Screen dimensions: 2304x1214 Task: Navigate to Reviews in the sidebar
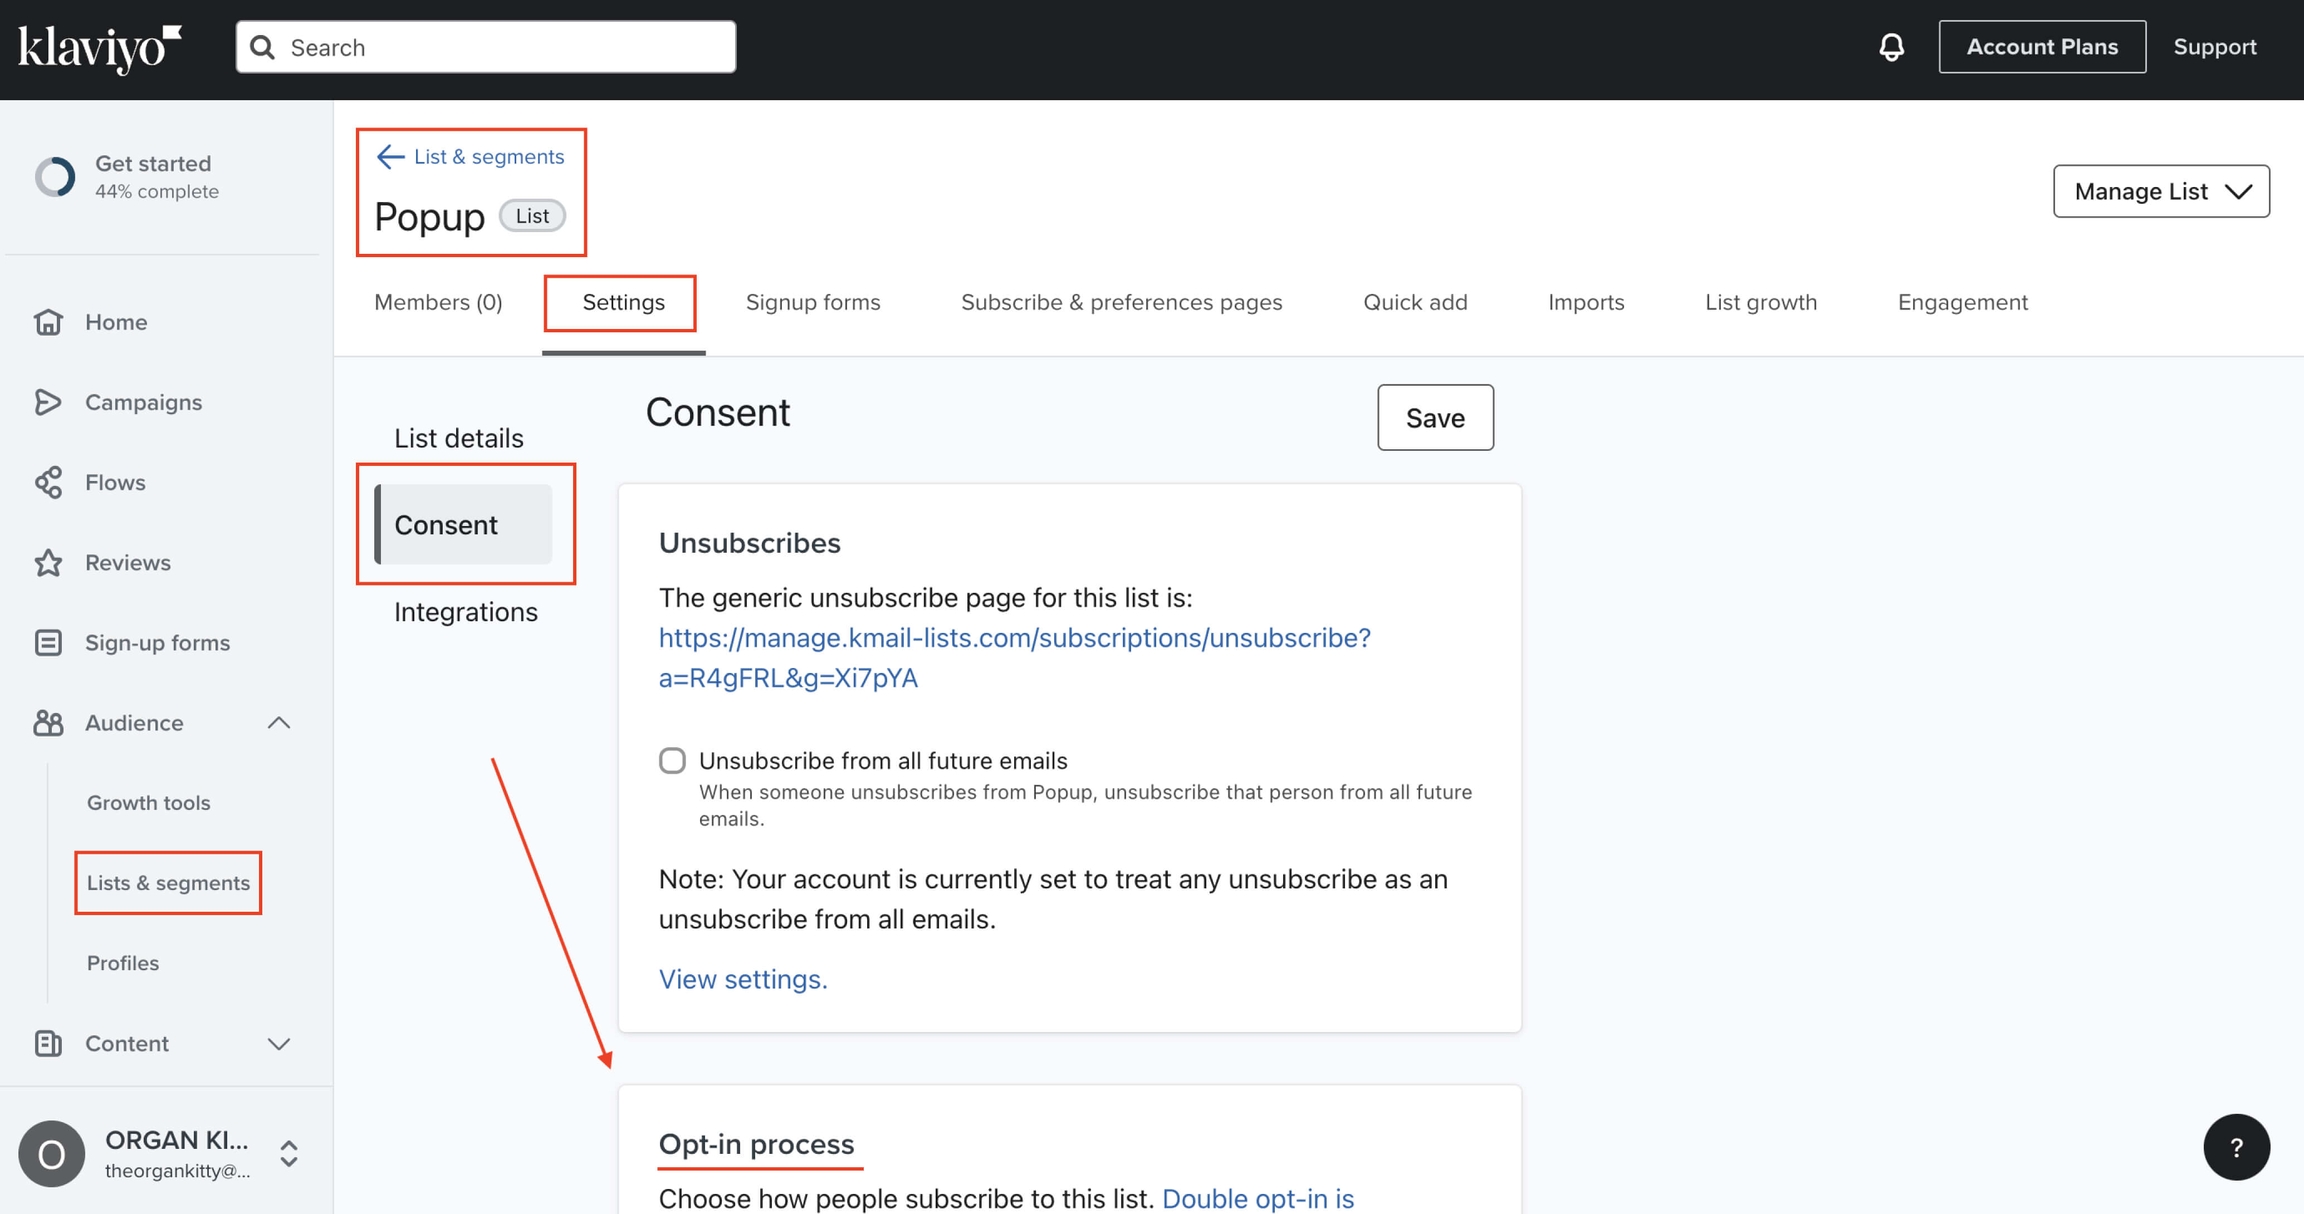click(127, 562)
